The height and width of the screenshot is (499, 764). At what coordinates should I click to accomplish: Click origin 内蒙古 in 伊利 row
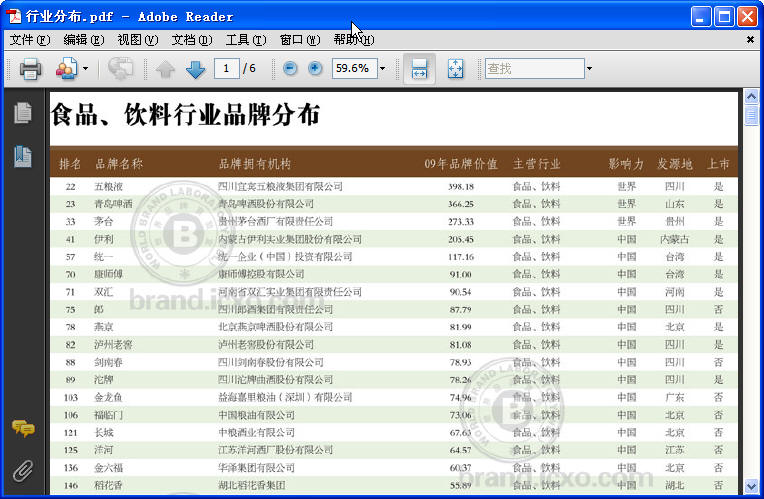(675, 239)
